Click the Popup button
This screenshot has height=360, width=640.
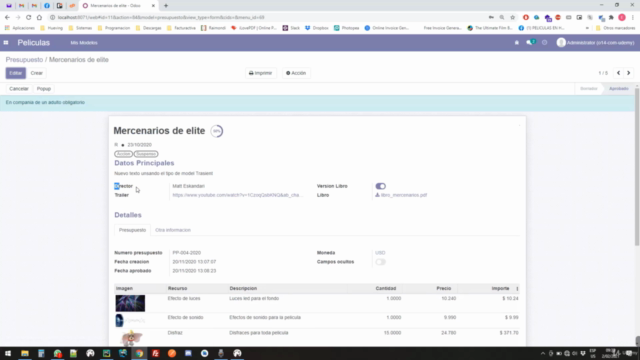(44, 89)
